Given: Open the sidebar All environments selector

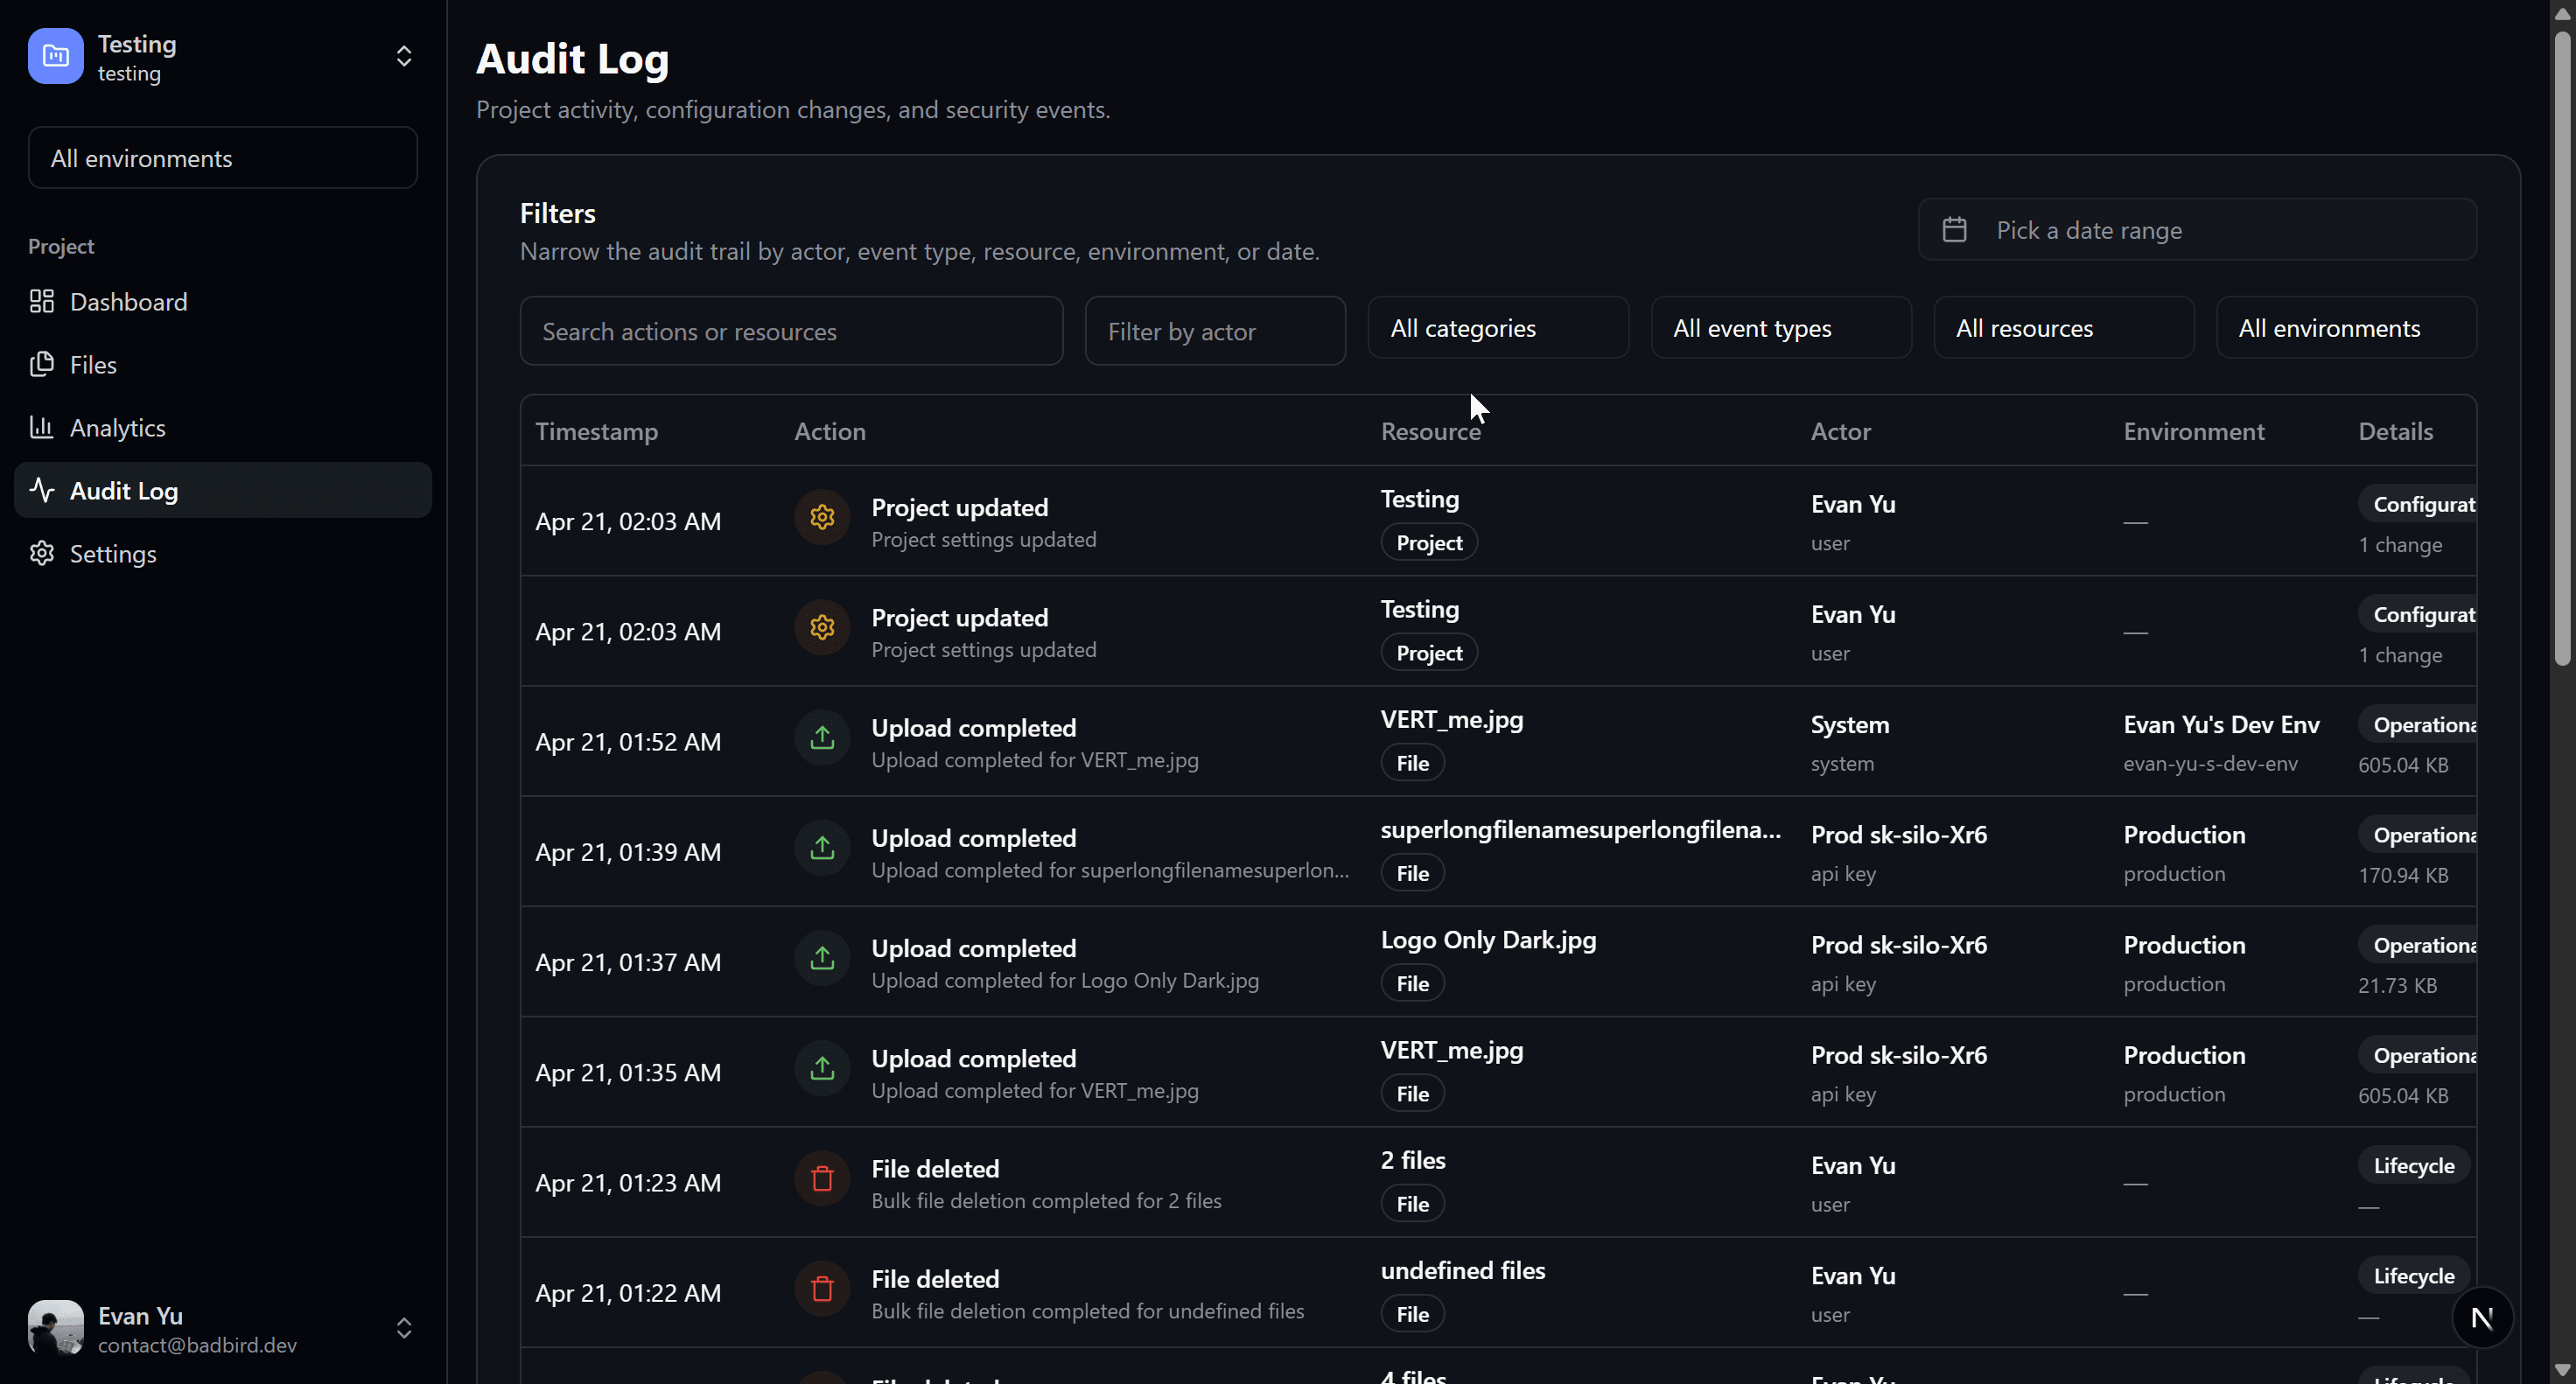Looking at the screenshot, I should 223,157.
